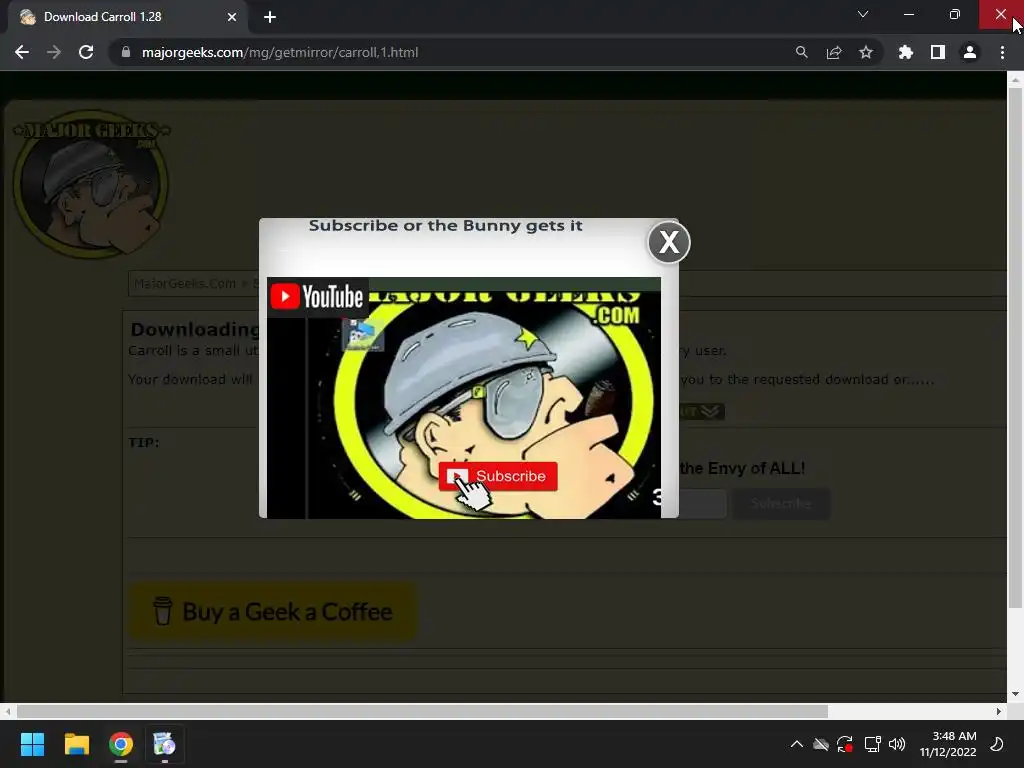
Task: Reload the current page
Action: pos(86,52)
